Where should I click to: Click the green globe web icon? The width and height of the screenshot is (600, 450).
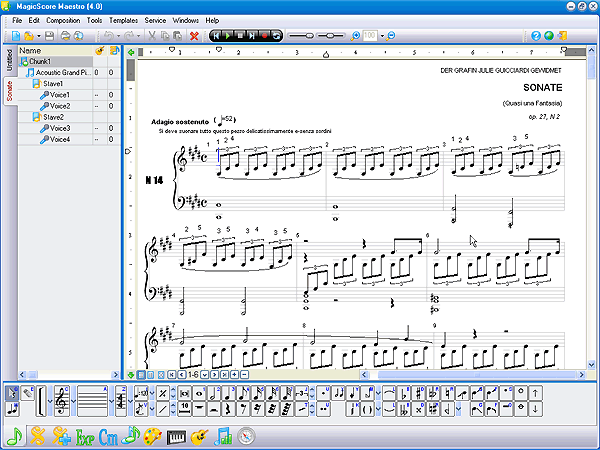[549, 36]
